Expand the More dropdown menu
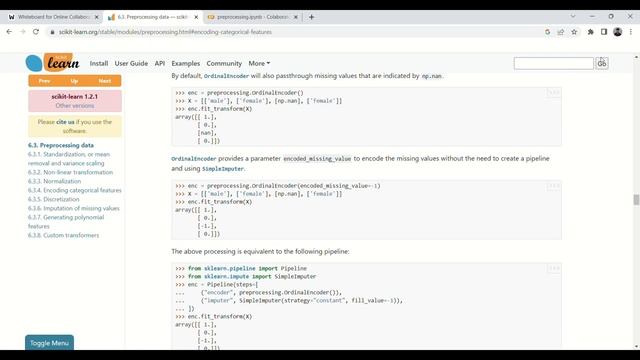Viewport: 640px width, 360px height. [259, 64]
